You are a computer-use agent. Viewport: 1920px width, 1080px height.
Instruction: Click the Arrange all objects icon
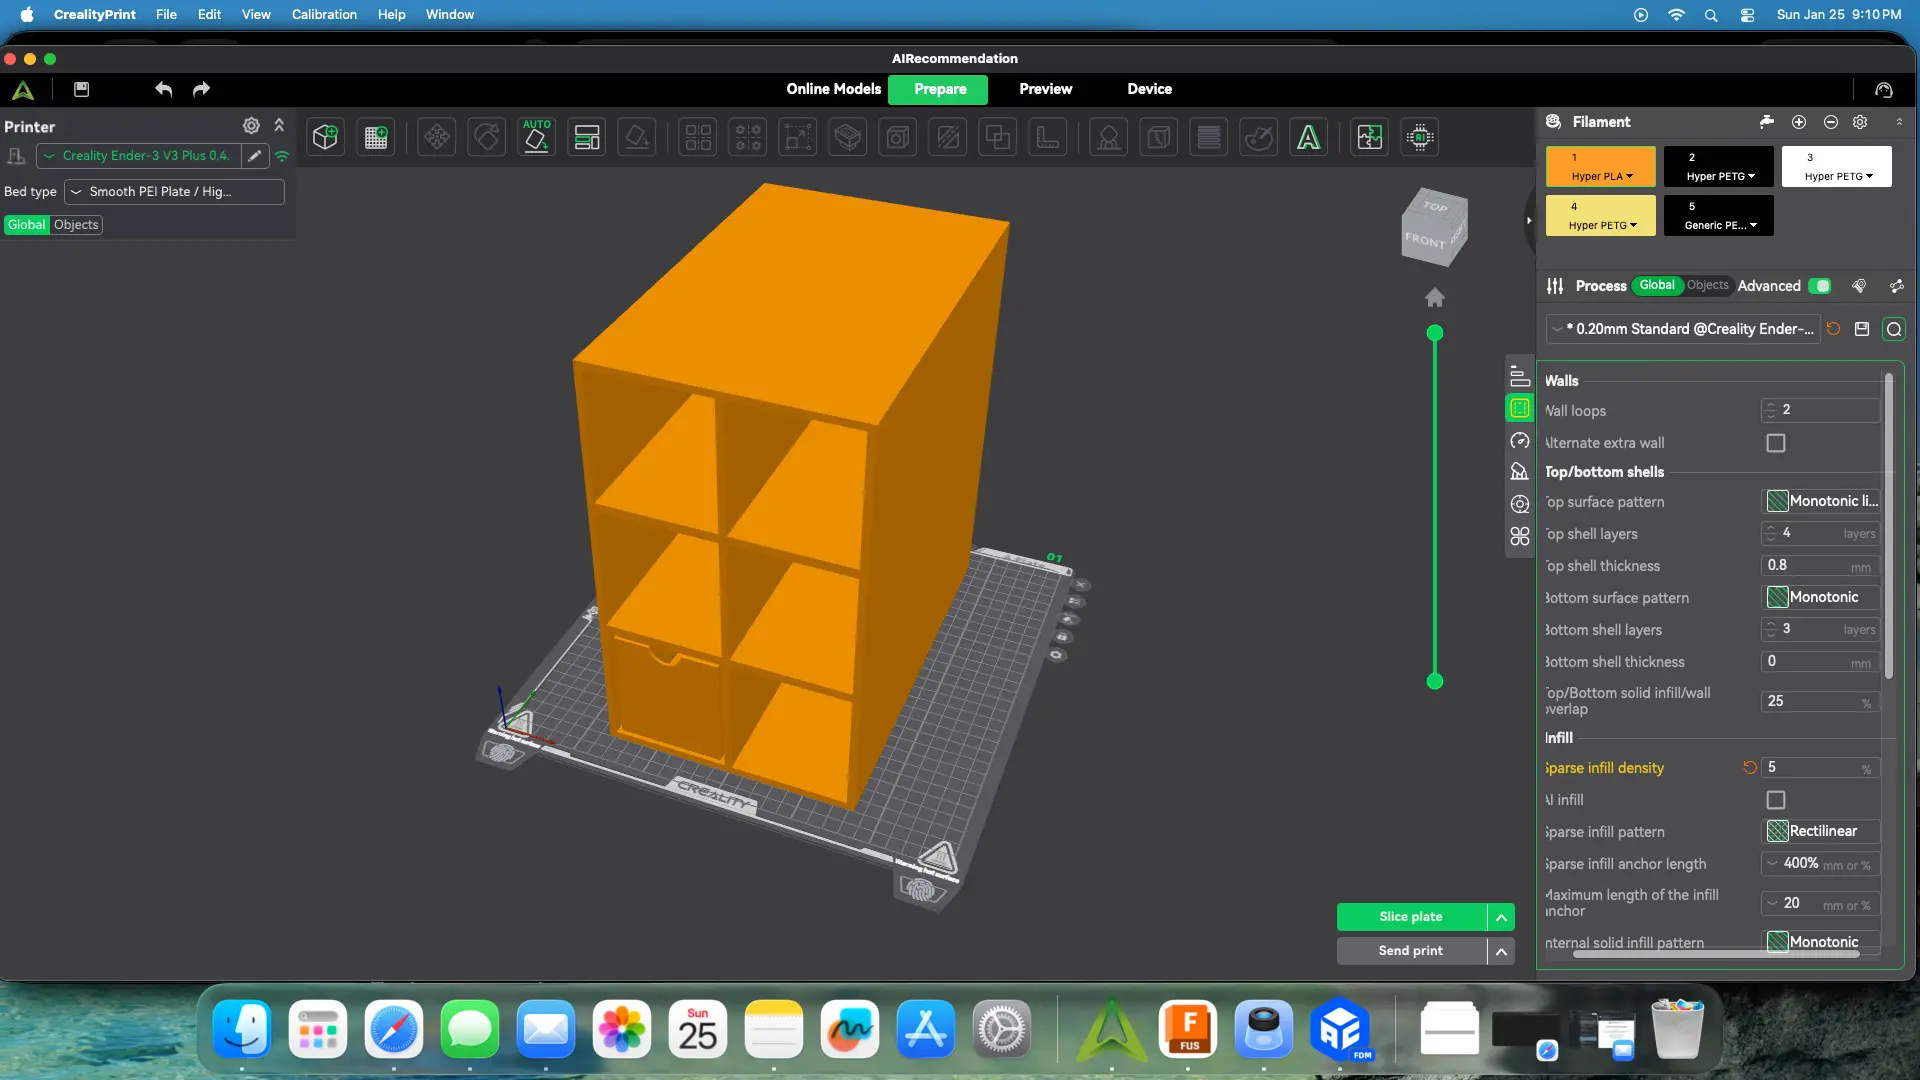[x=587, y=137]
